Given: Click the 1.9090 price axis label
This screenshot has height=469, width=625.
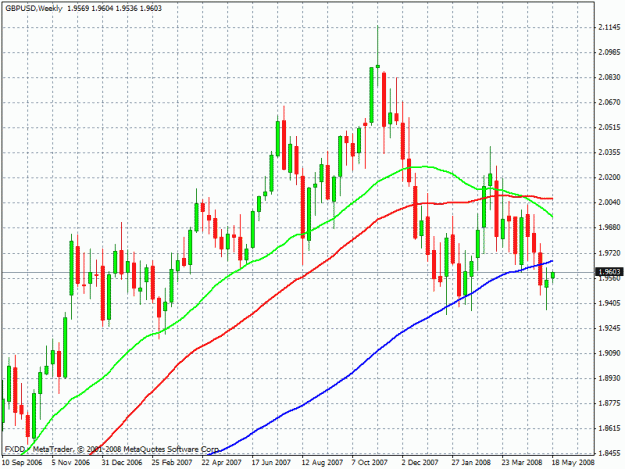Looking at the screenshot, I should point(609,353).
